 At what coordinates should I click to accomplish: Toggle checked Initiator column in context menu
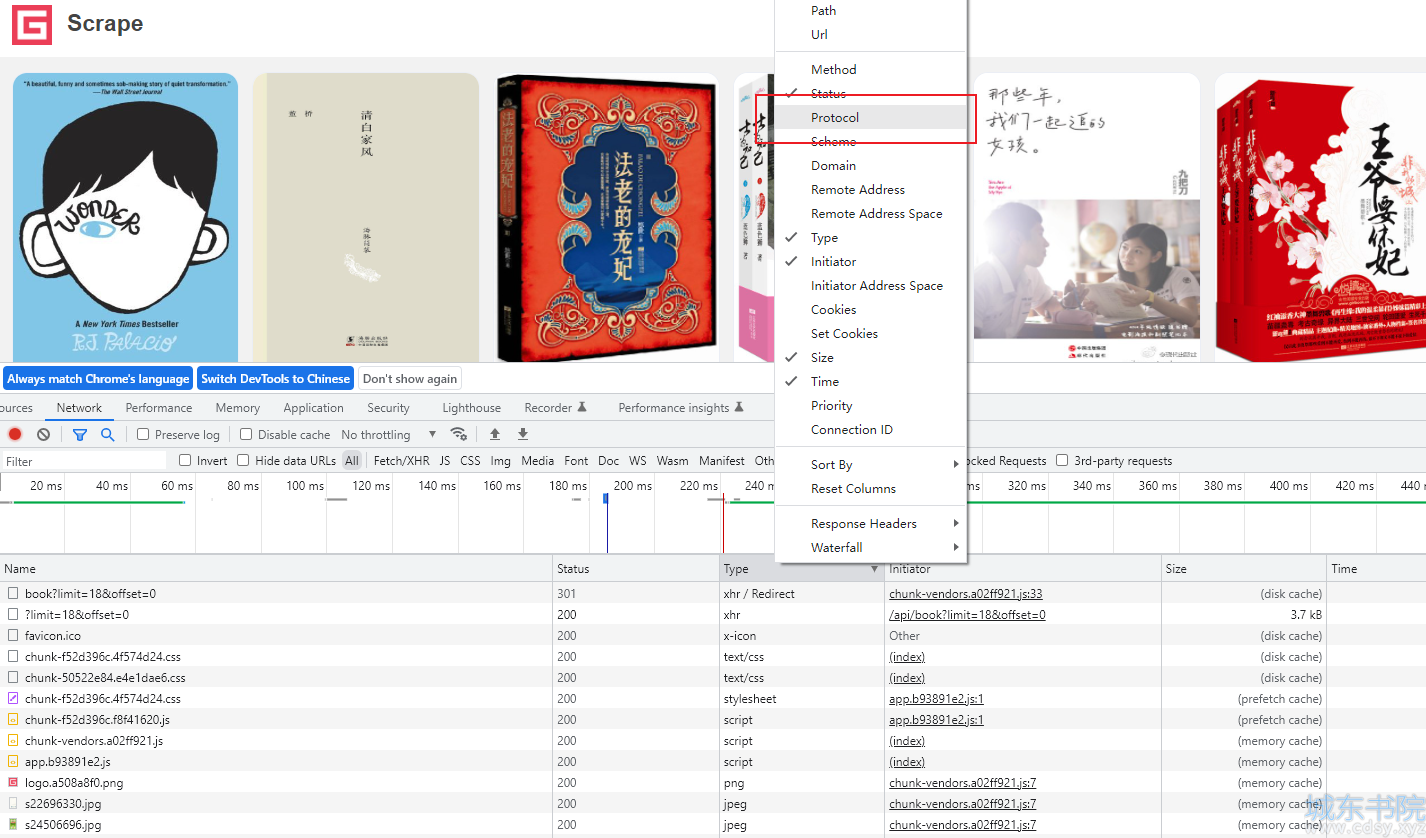click(871, 261)
